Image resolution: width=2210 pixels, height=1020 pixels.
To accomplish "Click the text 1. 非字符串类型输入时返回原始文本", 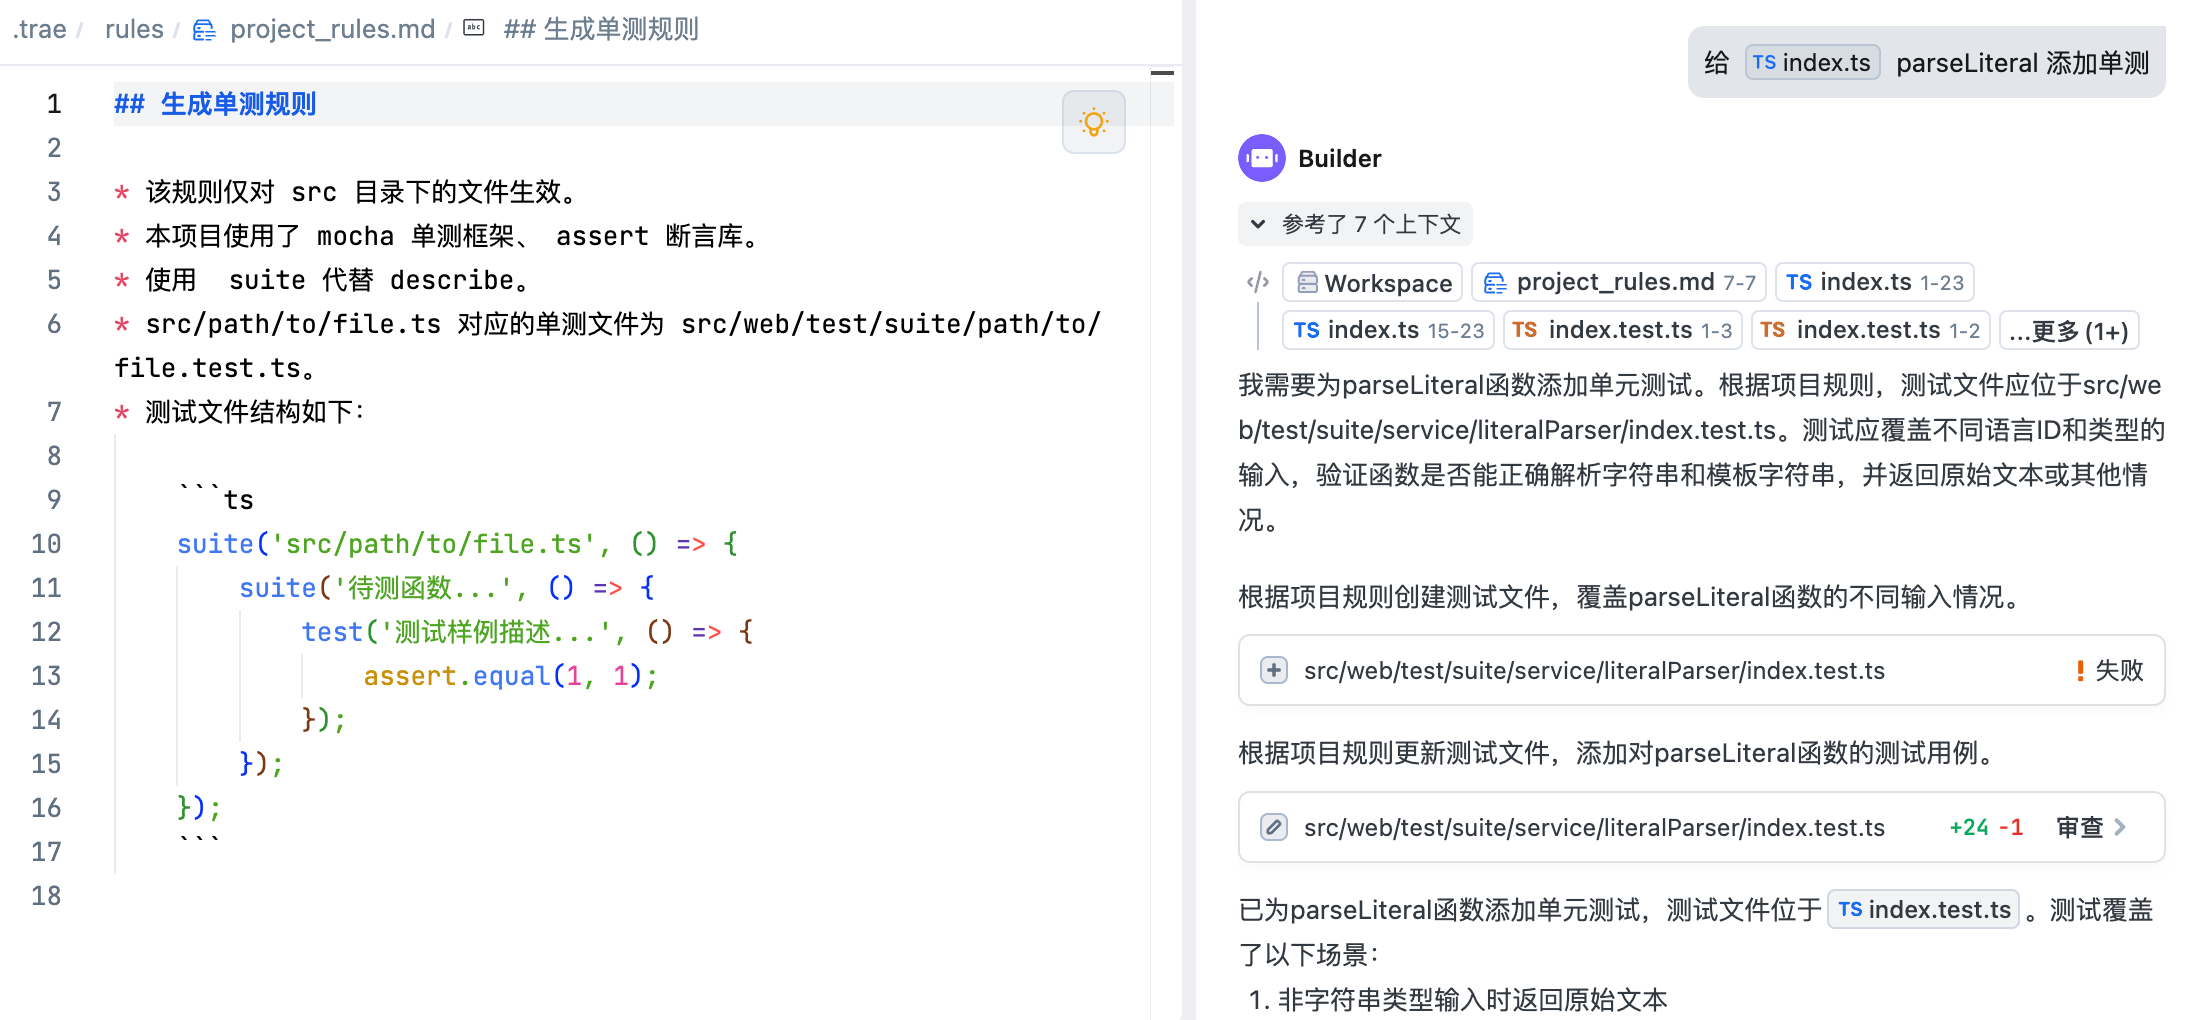I will (x=1458, y=999).
